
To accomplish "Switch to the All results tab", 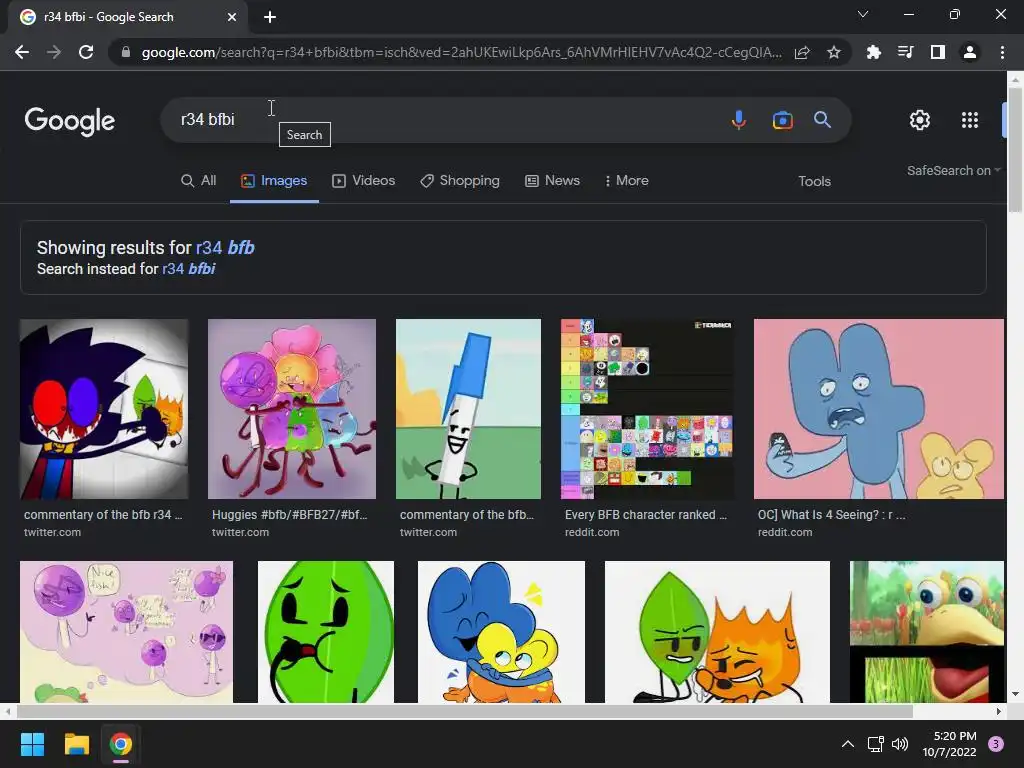I will [x=199, y=181].
